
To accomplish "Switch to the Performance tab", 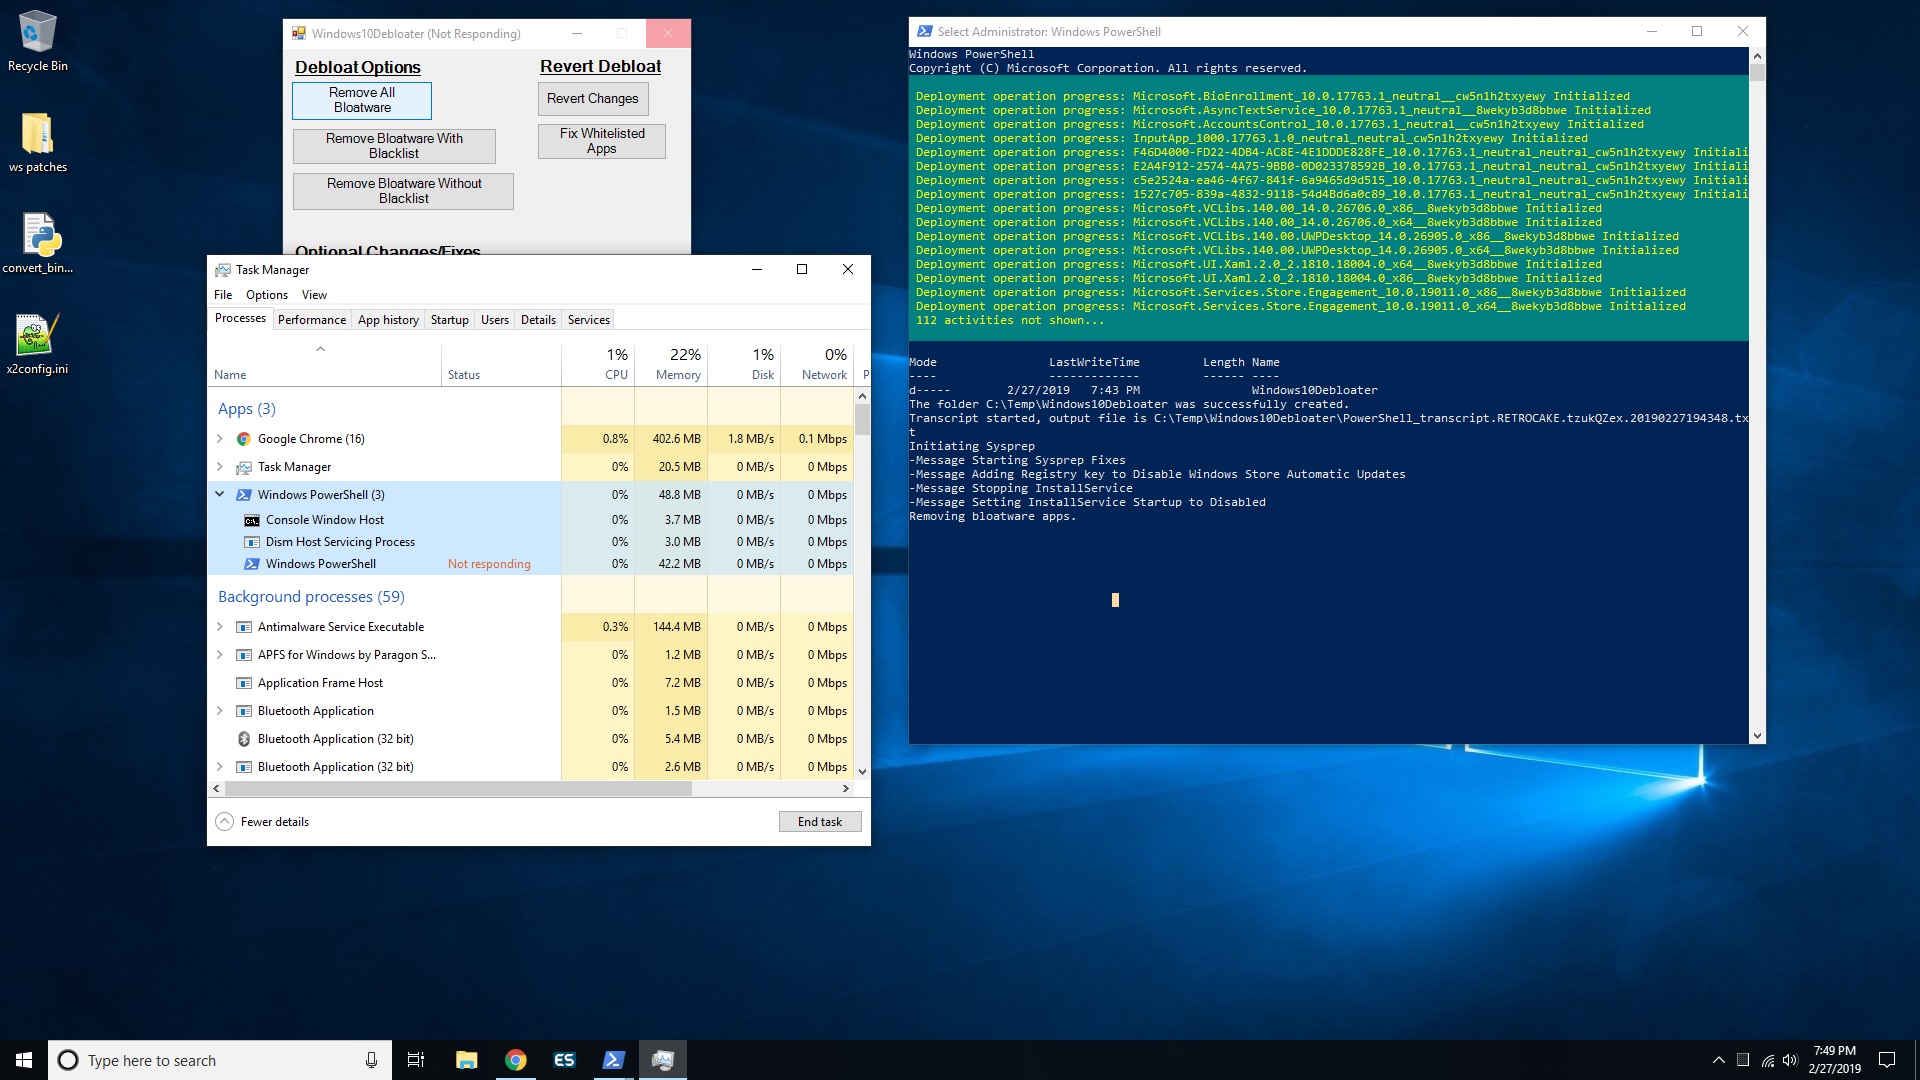I will (x=311, y=319).
